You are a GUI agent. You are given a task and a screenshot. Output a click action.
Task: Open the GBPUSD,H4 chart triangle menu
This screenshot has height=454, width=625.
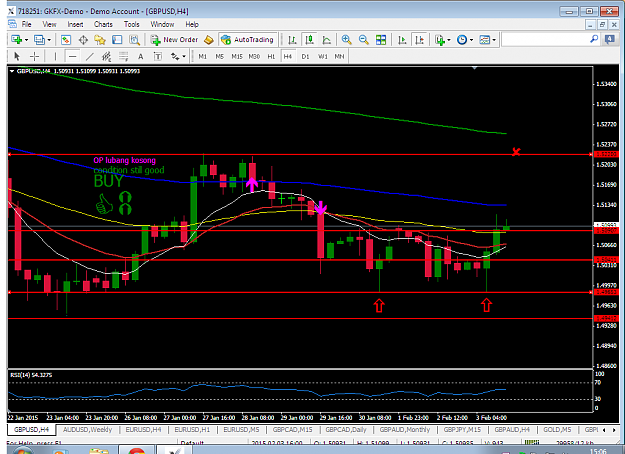point(12,71)
